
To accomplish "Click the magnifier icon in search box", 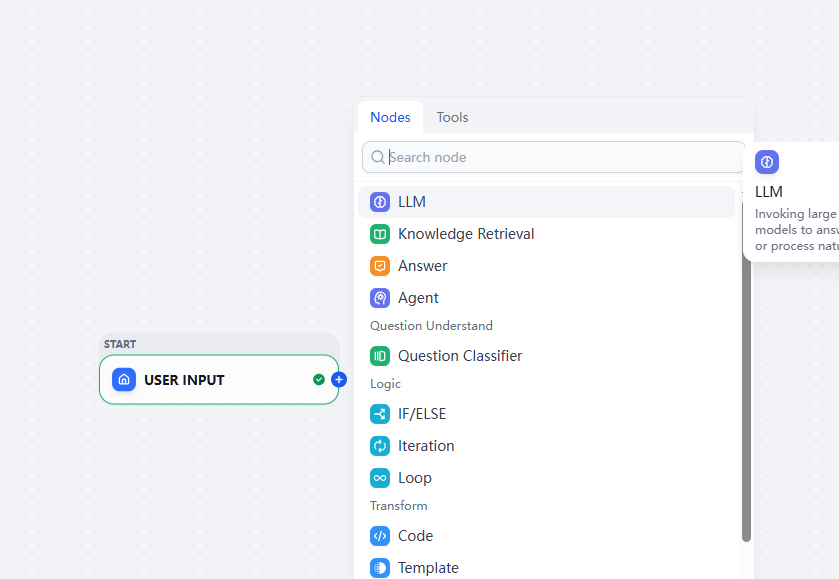I will (x=378, y=157).
